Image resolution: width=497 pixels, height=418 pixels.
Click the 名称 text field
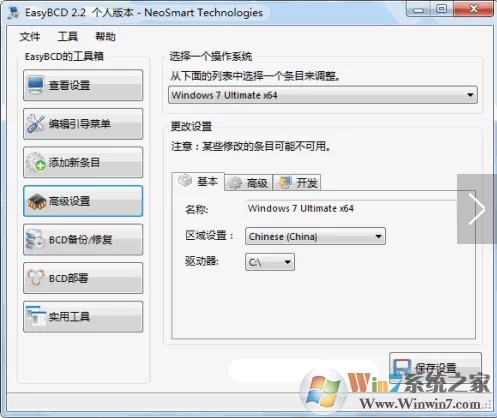(351, 209)
